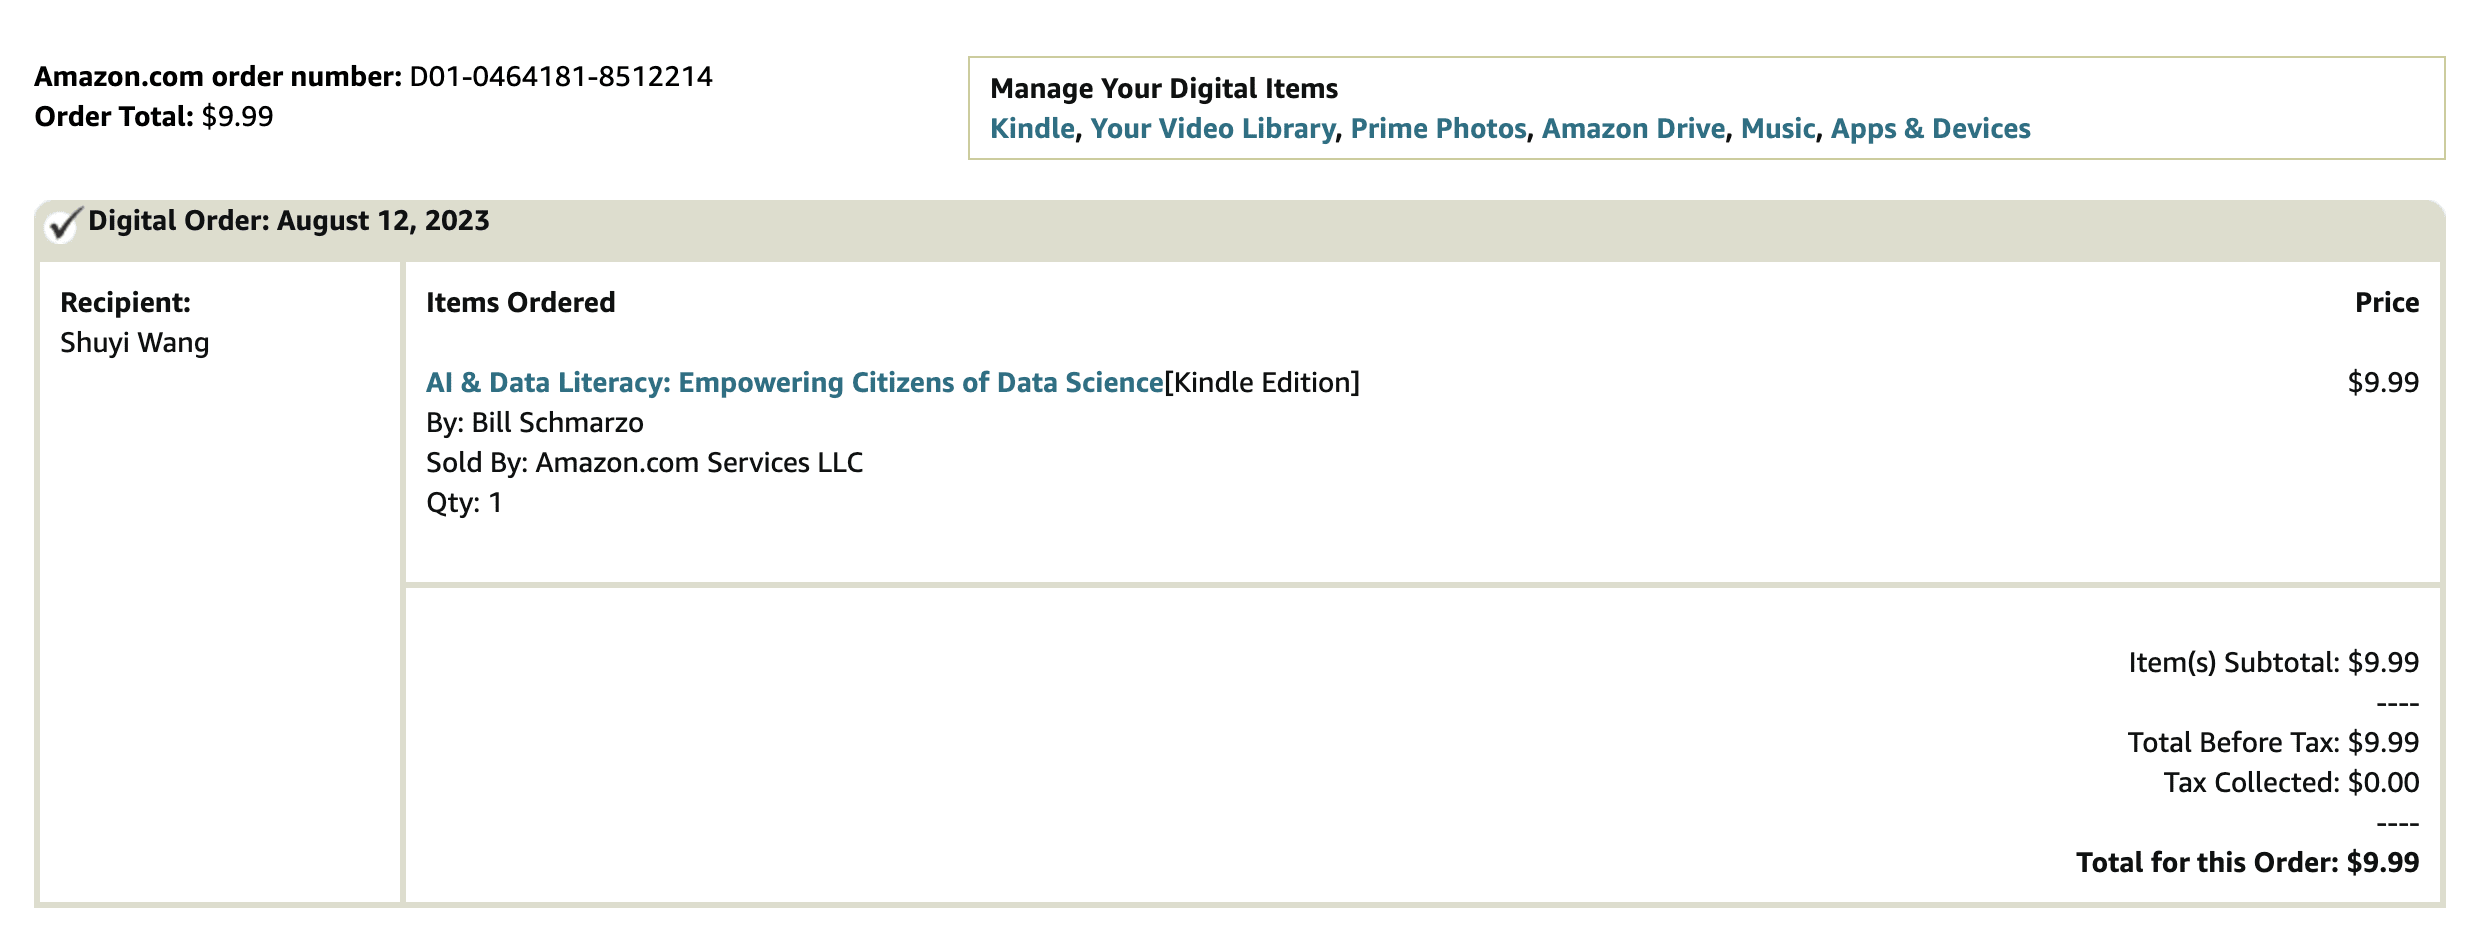Click the checkmark icon beside Digital Order
Image resolution: width=2472 pixels, height=930 pixels.
click(63, 223)
